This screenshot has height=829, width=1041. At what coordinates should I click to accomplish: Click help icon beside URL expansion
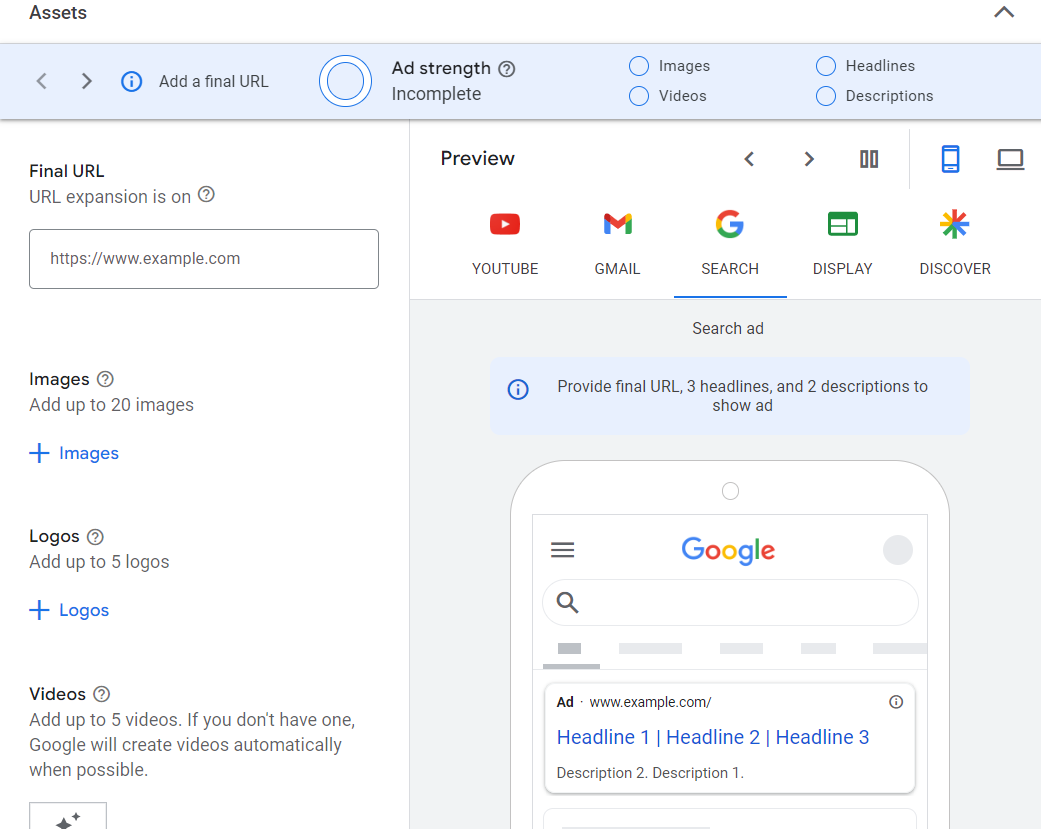pos(206,195)
